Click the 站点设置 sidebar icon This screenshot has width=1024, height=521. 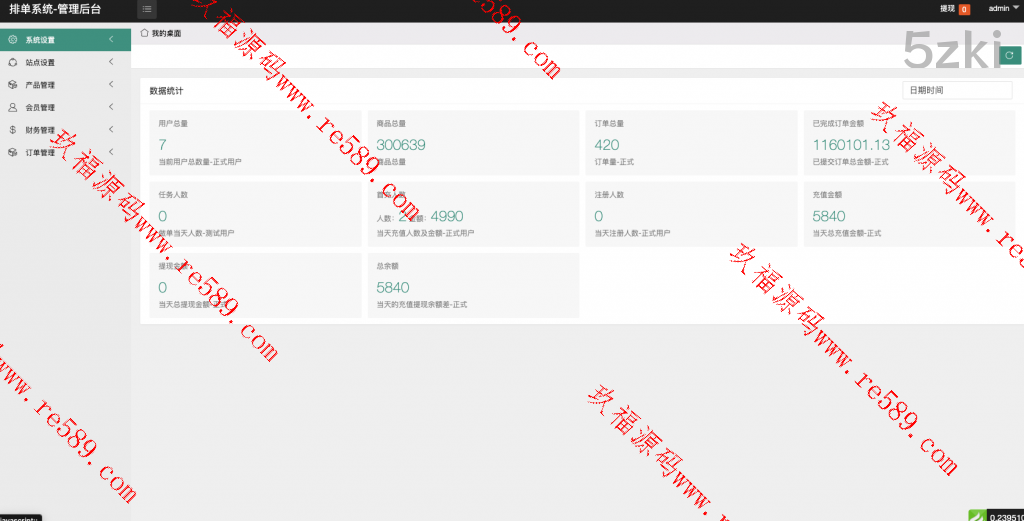12,62
